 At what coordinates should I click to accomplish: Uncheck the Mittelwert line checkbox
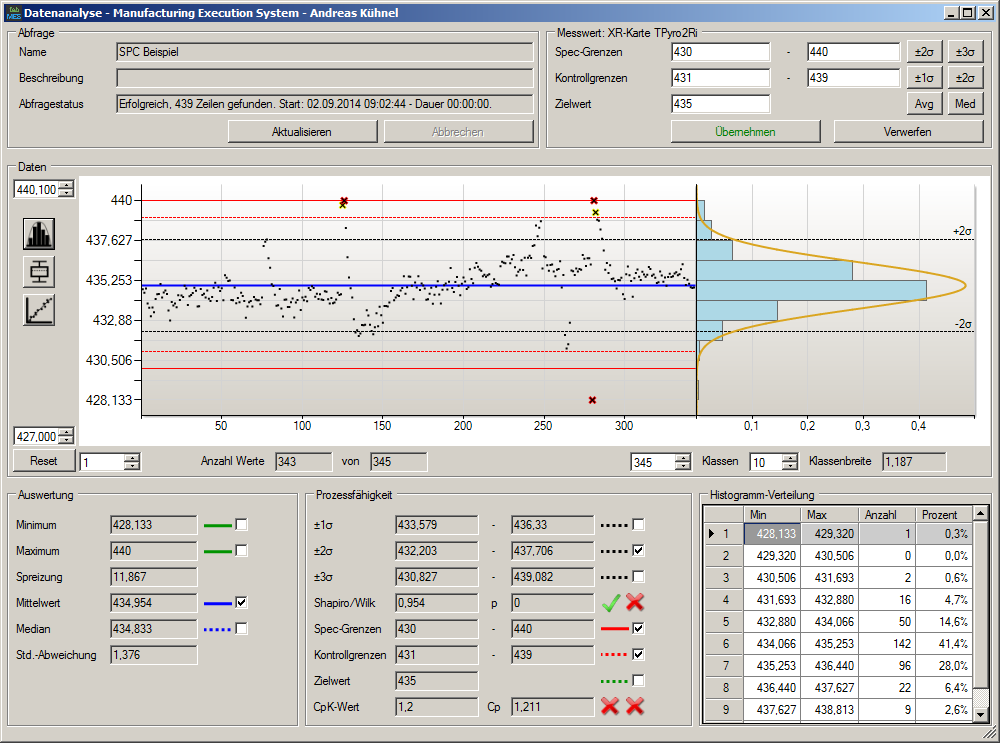(241, 602)
